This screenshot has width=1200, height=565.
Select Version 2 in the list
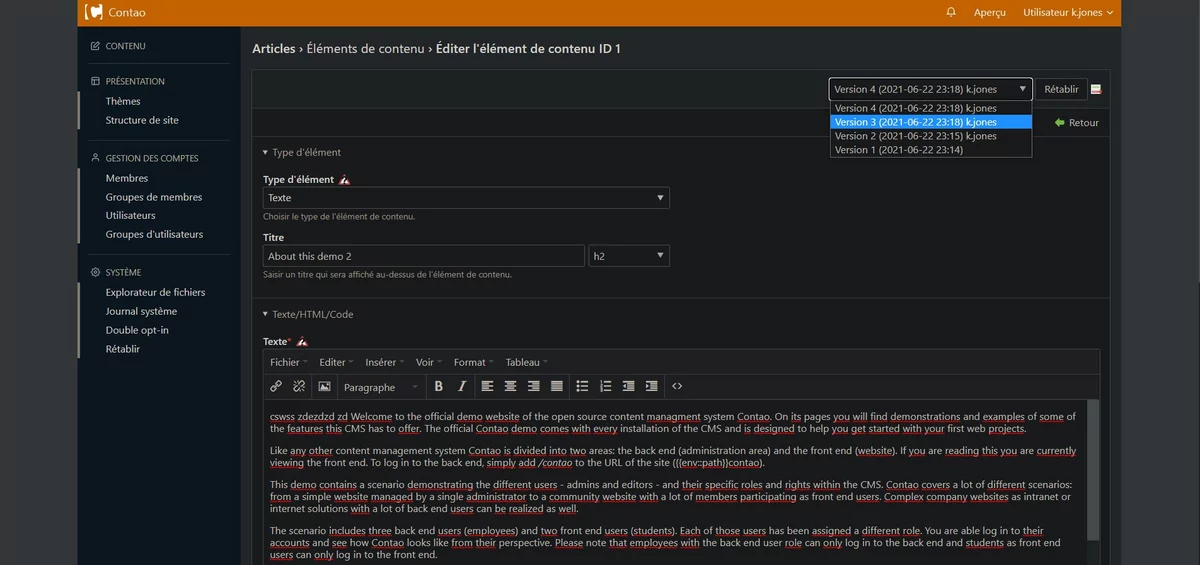tap(930, 136)
